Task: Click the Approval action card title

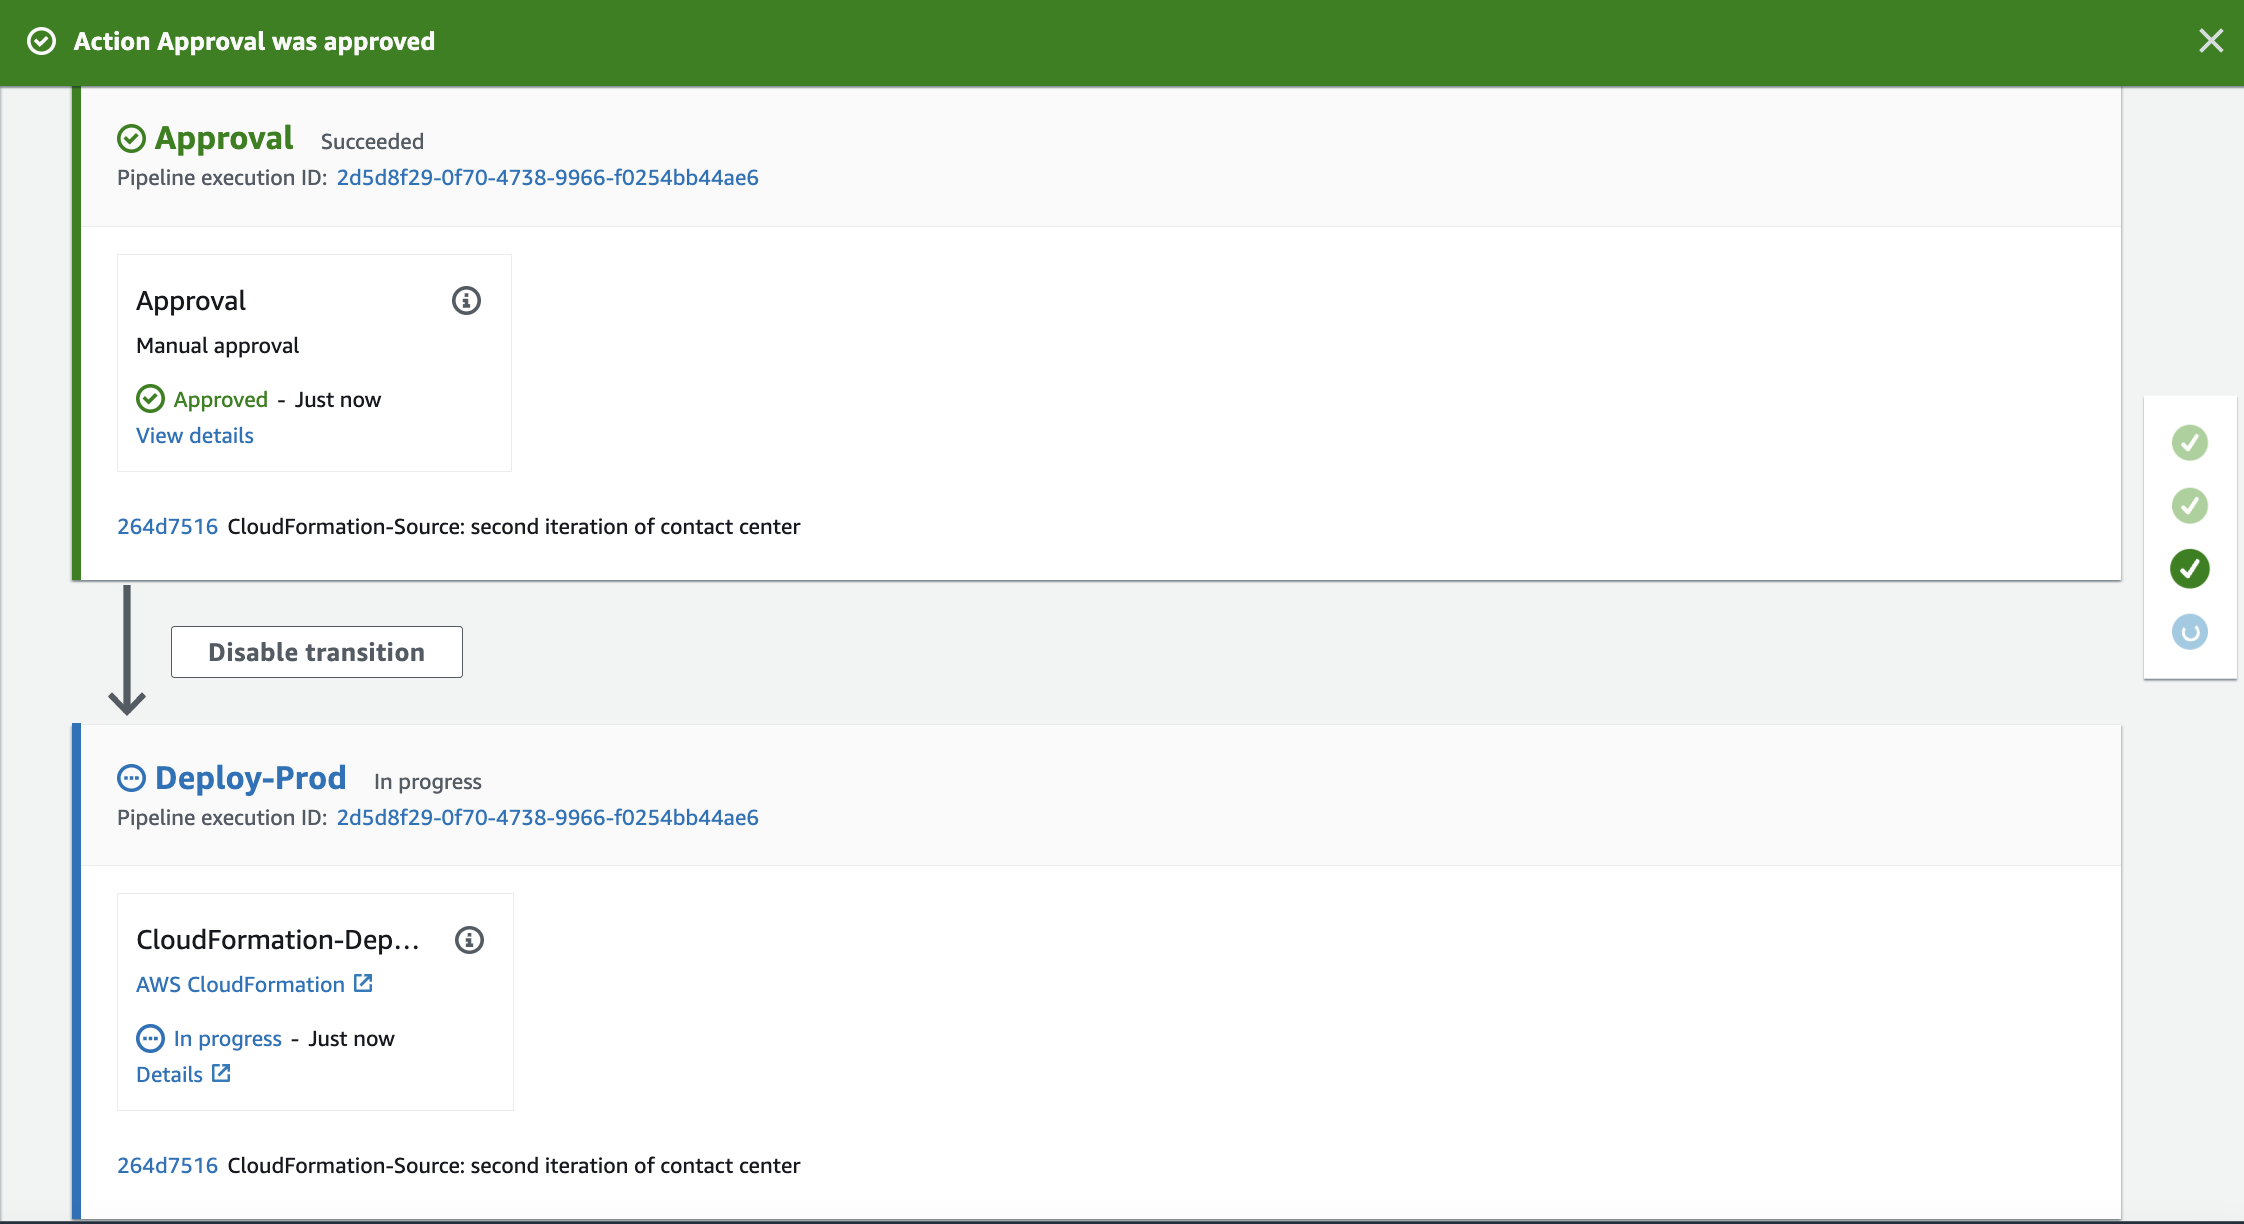Action: 191,300
